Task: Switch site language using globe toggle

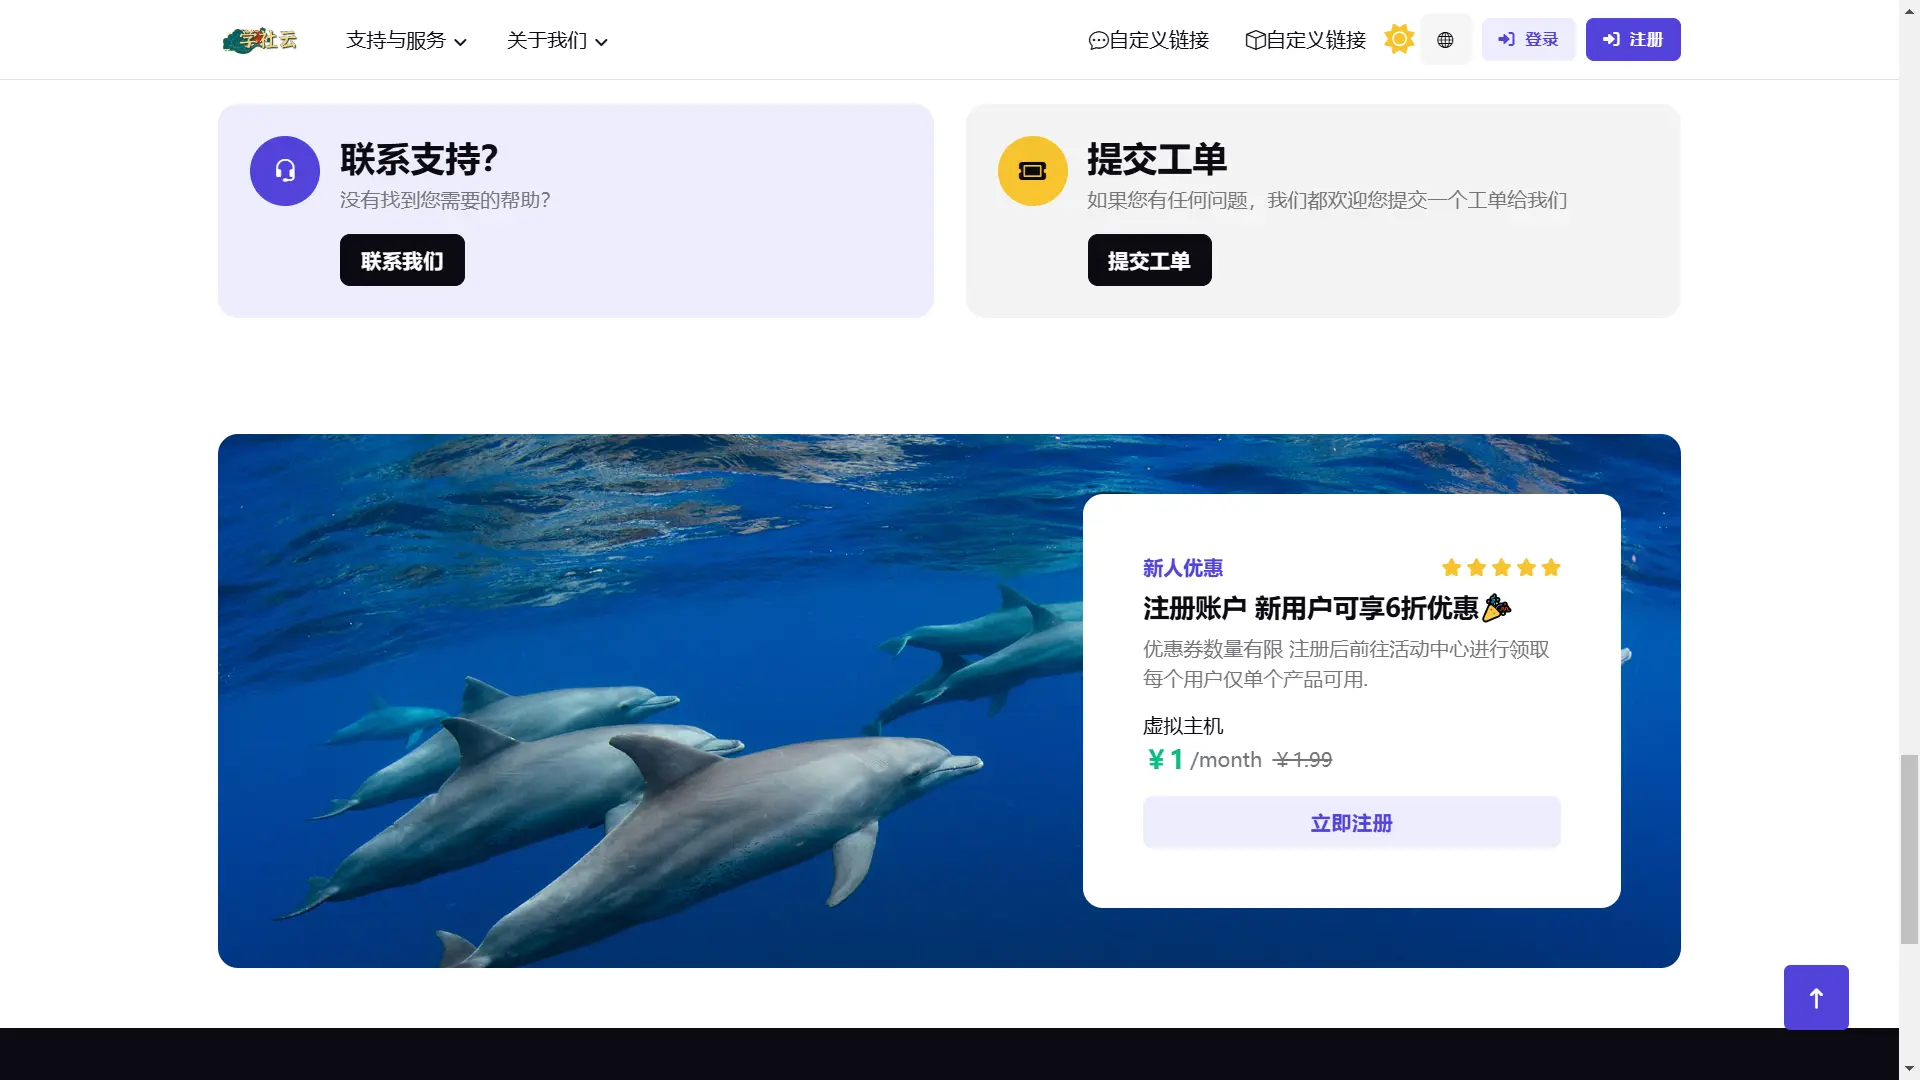Action: pos(1446,40)
